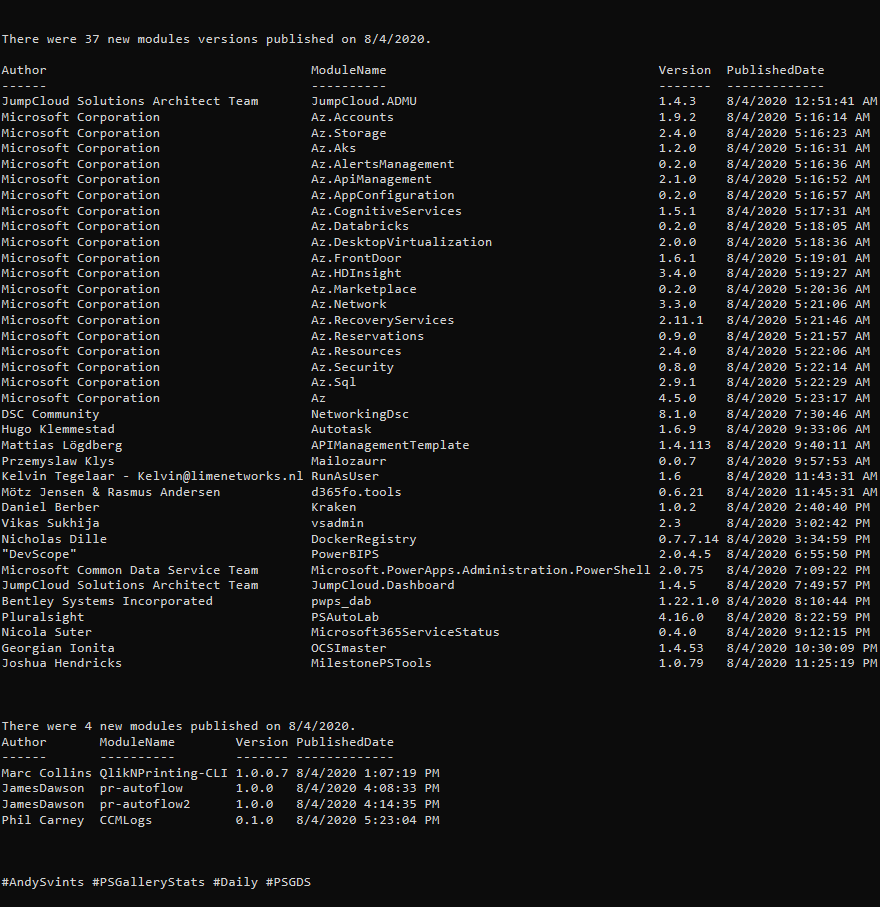
Task: Click Az.DesktopVirtualization module name
Action: (x=401, y=242)
